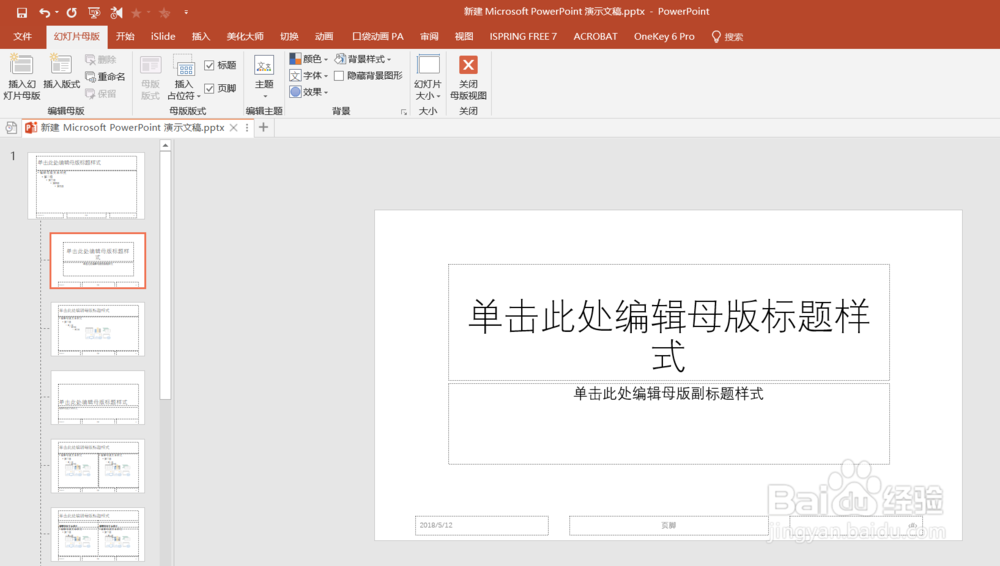Open OneKey 6 Pro tab
This screenshot has width=1000, height=566.
pos(664,36)
